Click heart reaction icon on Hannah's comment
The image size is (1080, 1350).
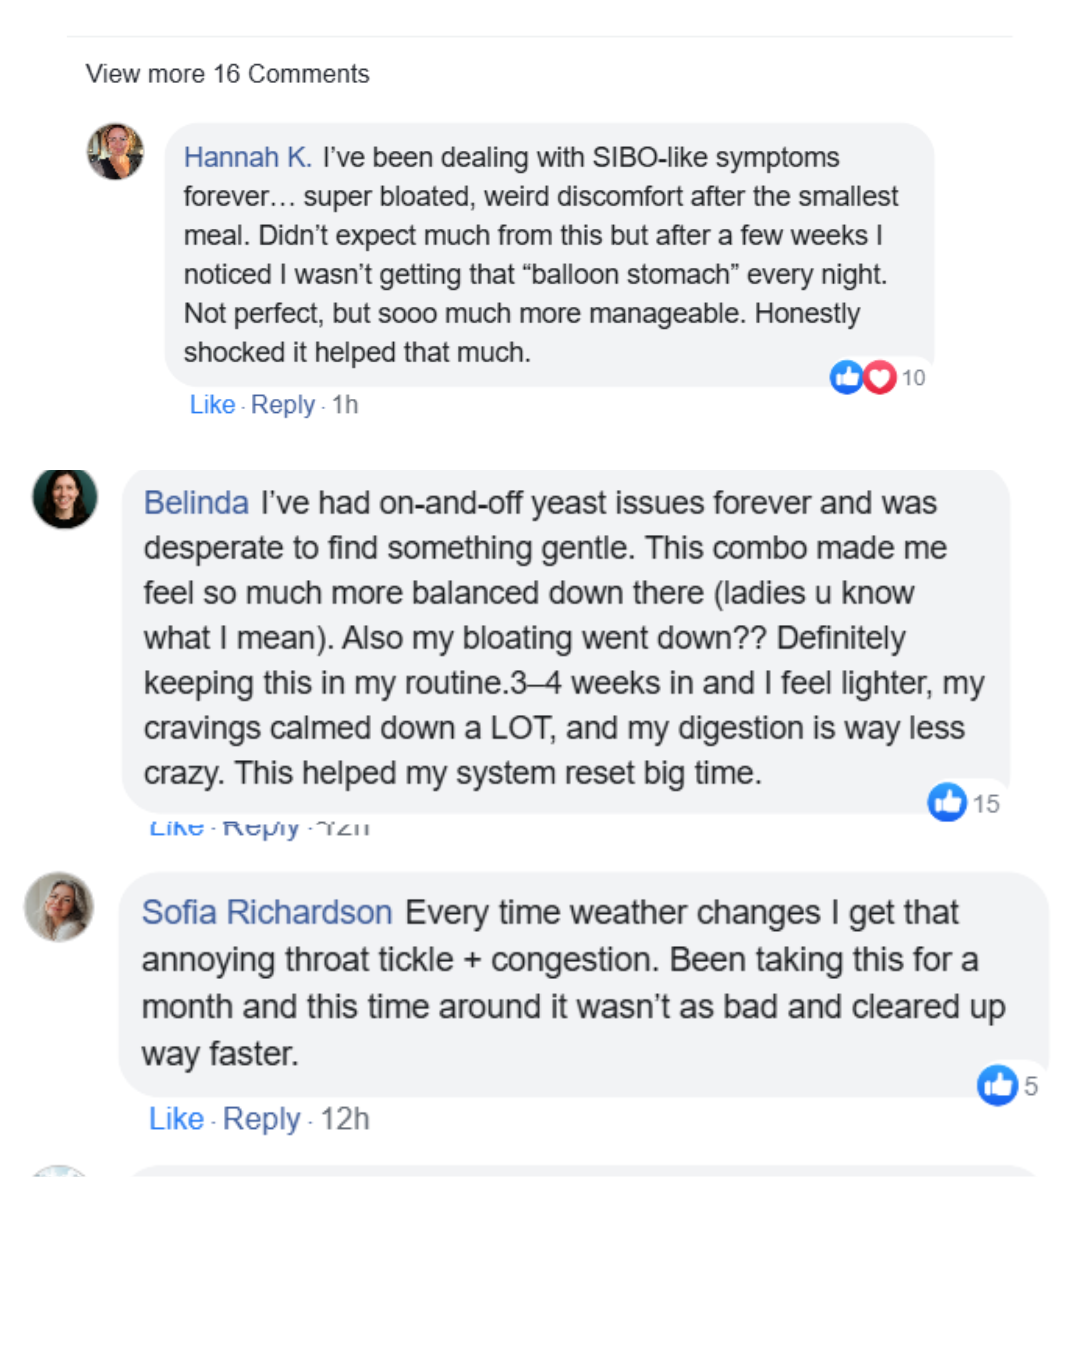click(x=879, y=377)
